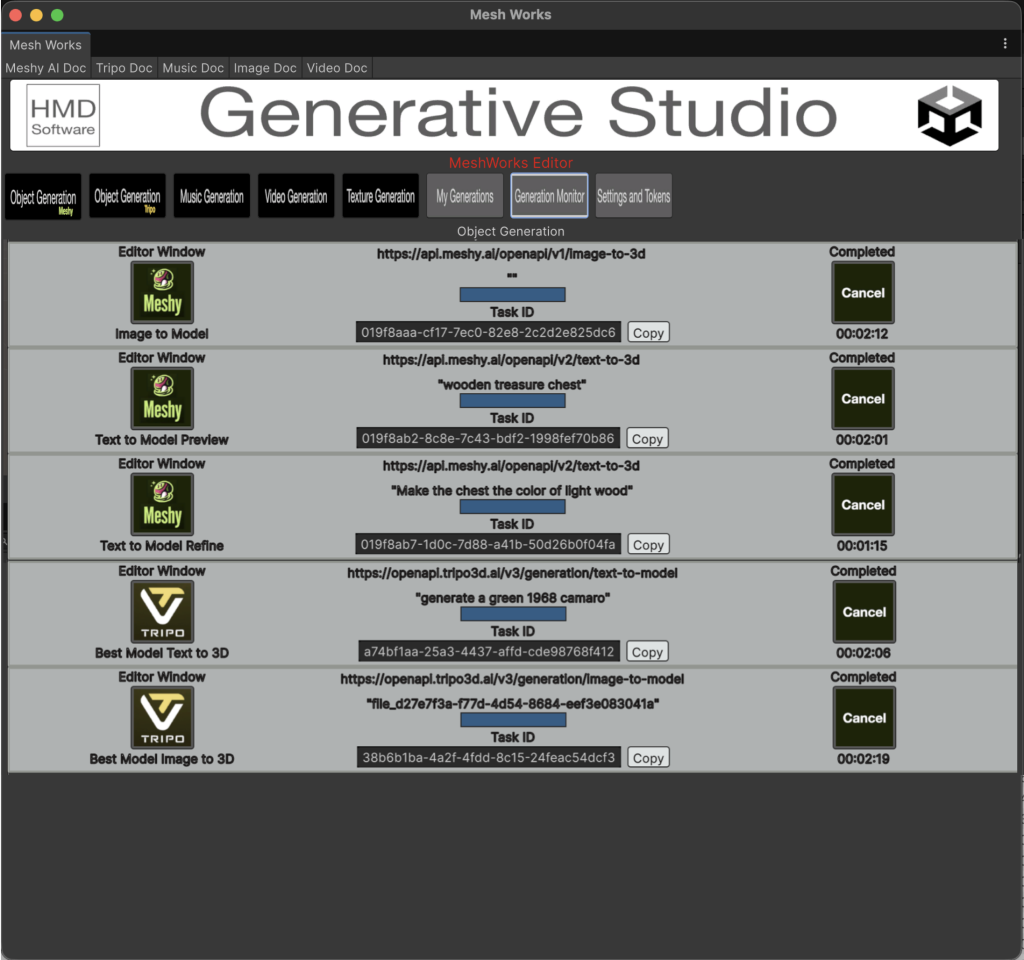Click the Meshy icon in Text to Model Refine row
Viewport: 1024px width, 960px height.
(162, 504)
